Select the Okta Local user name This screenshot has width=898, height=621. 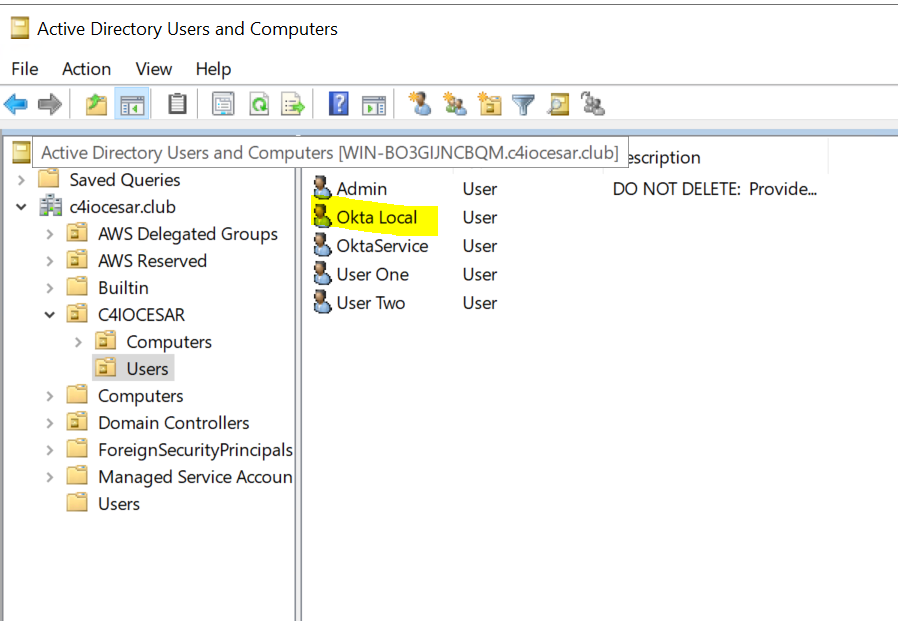pyautogui.click(x=377, y=217)
